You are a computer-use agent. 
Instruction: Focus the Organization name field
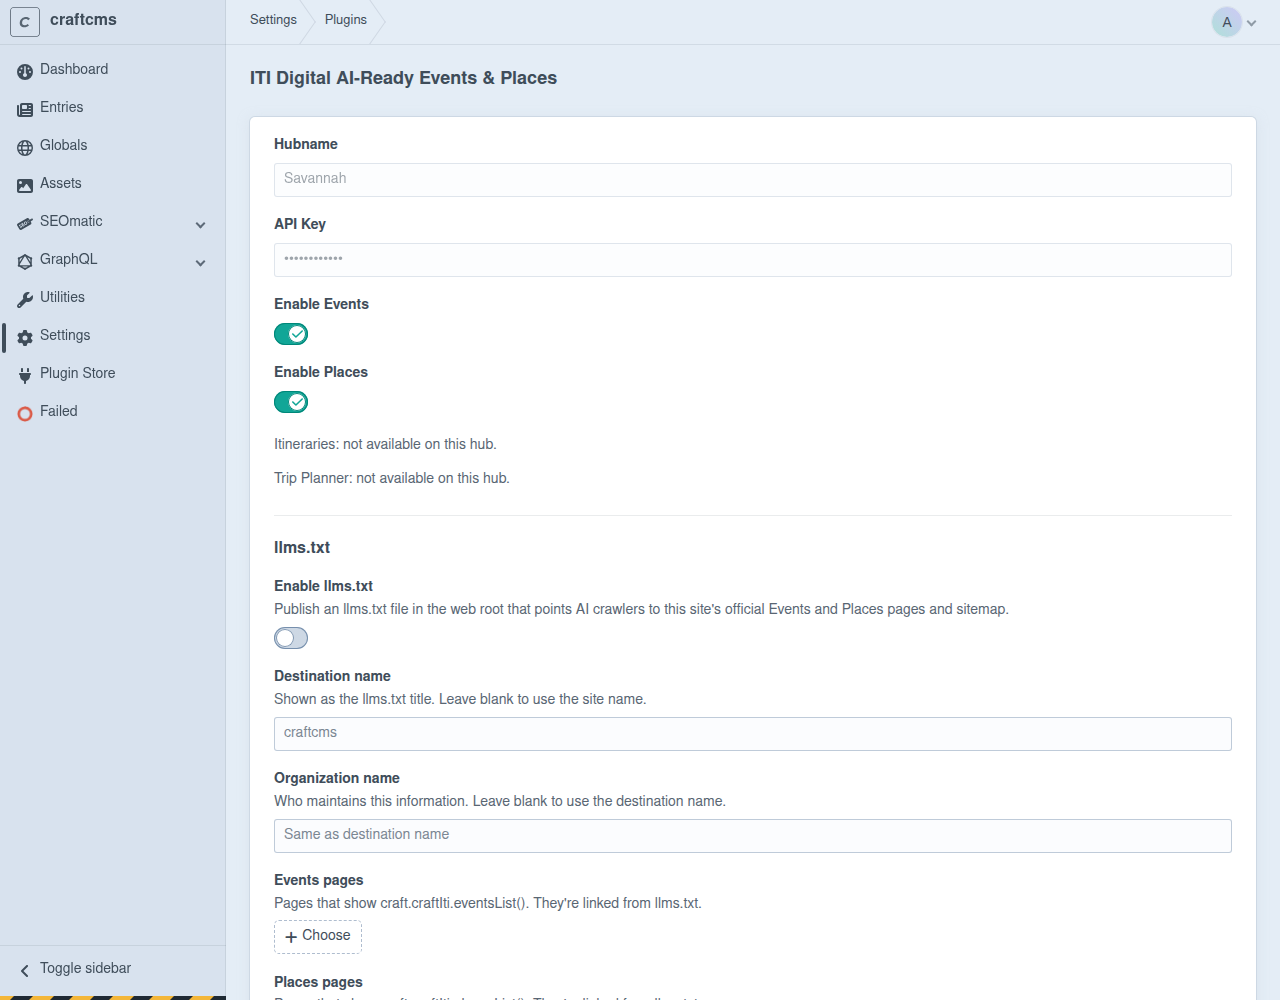[753, 836]
